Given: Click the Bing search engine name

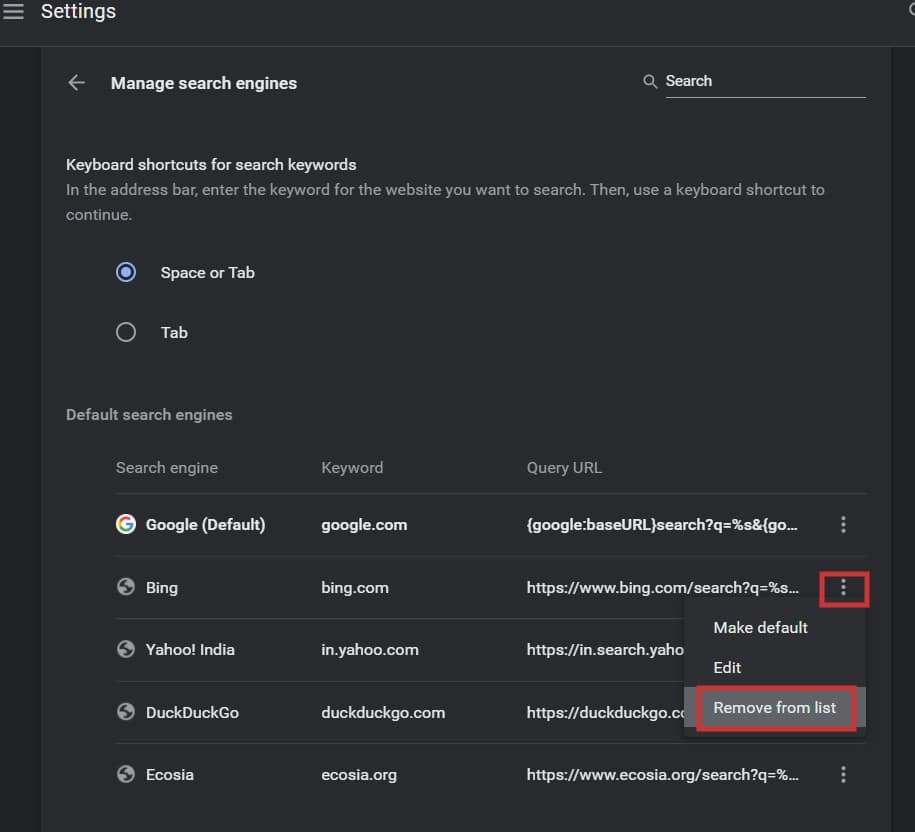Looking at the screenshot, I should (x=161, y=587).
